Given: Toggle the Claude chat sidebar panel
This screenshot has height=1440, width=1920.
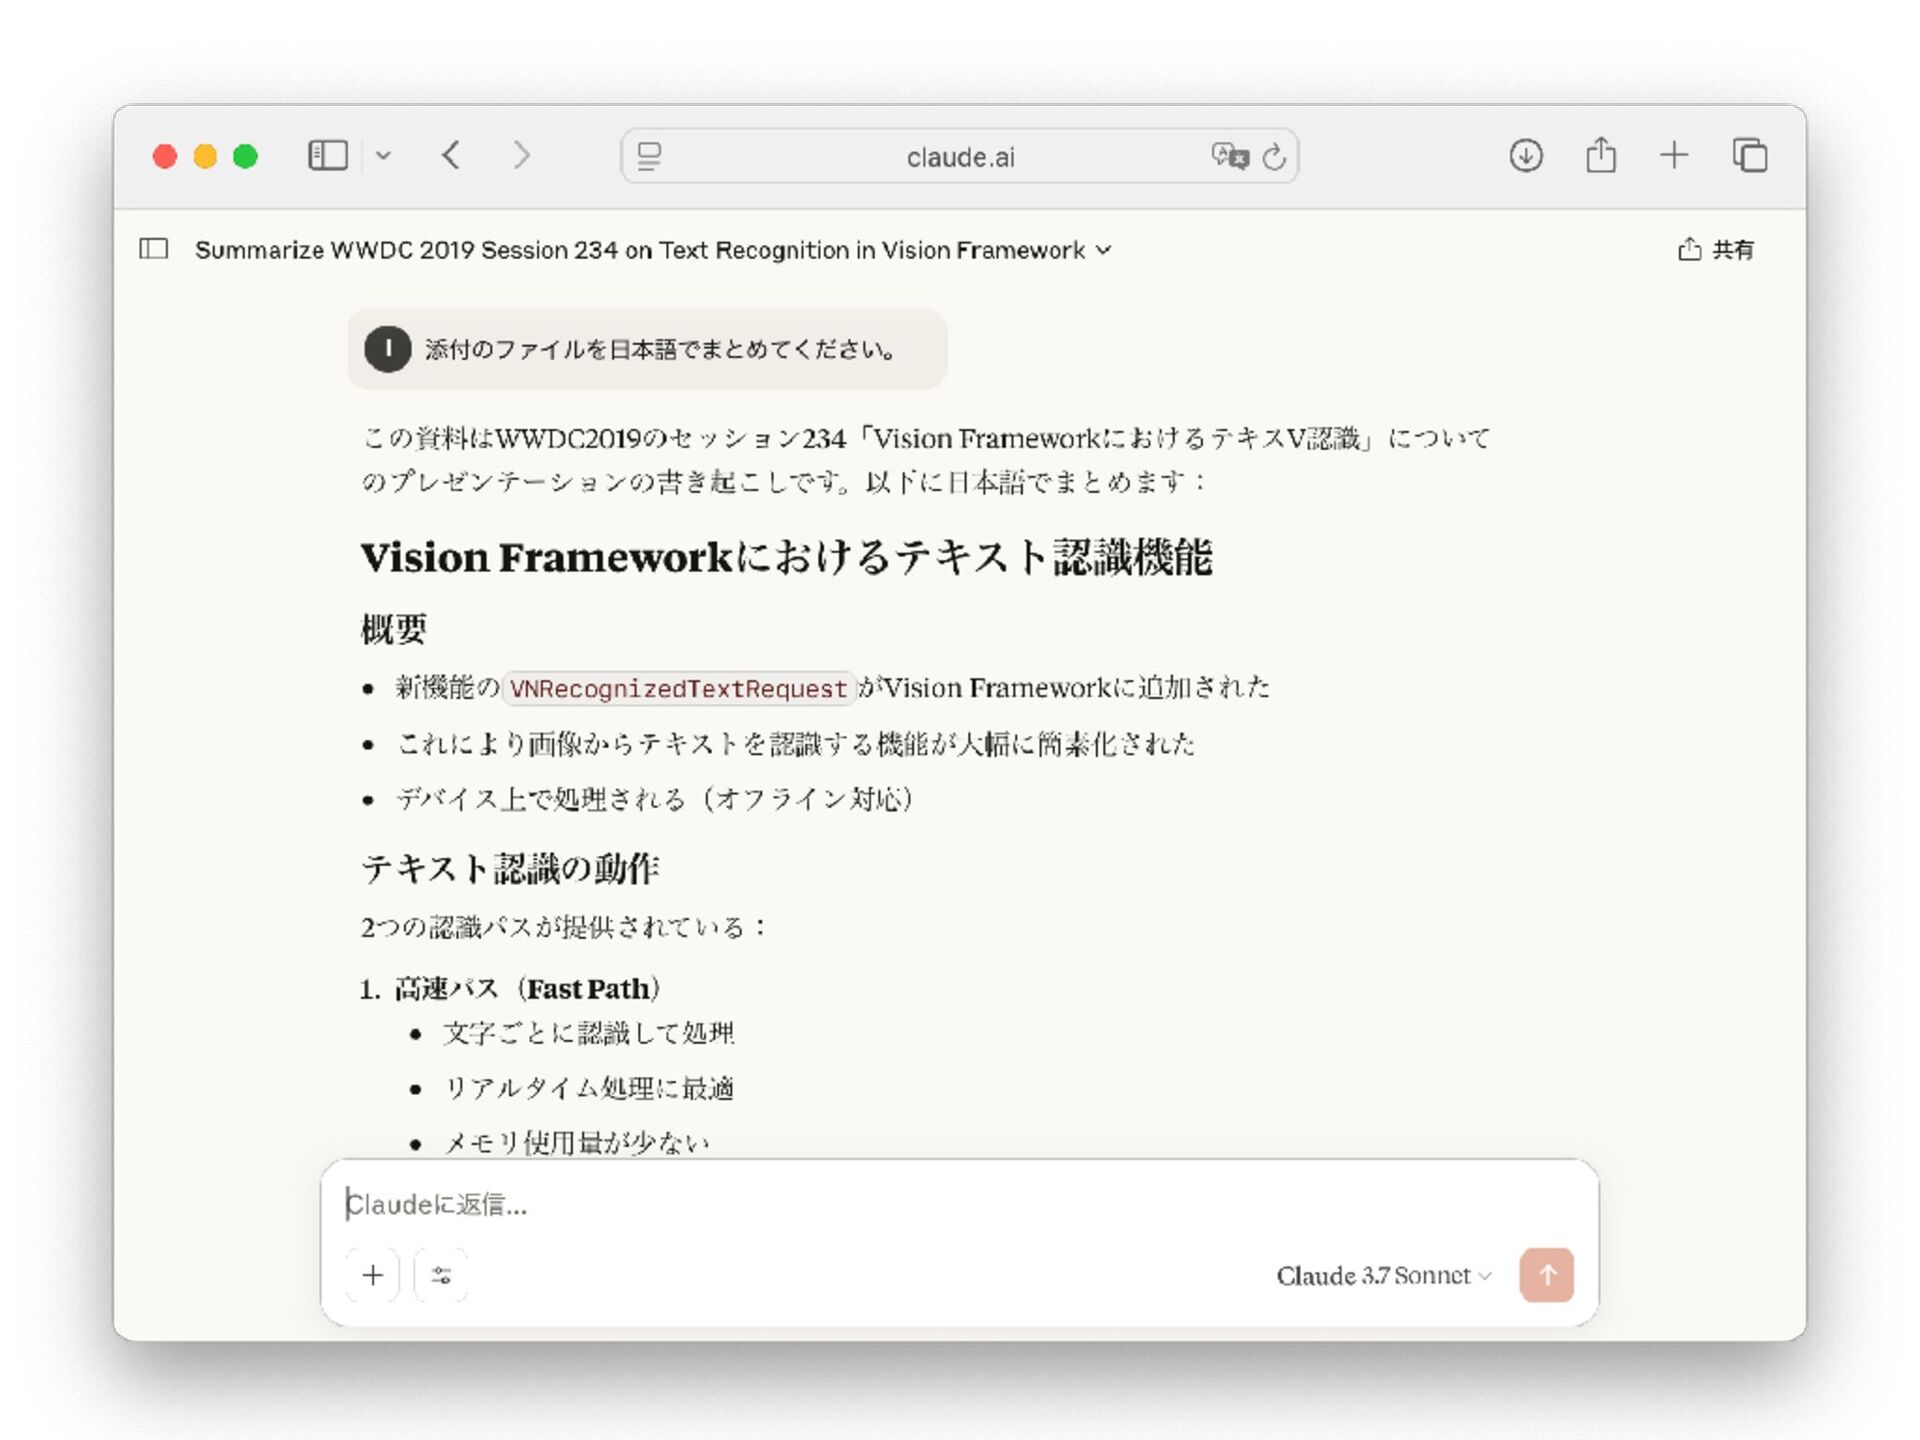Looking at the screenshot, I should pyautogui.click(x=154, y=249).
